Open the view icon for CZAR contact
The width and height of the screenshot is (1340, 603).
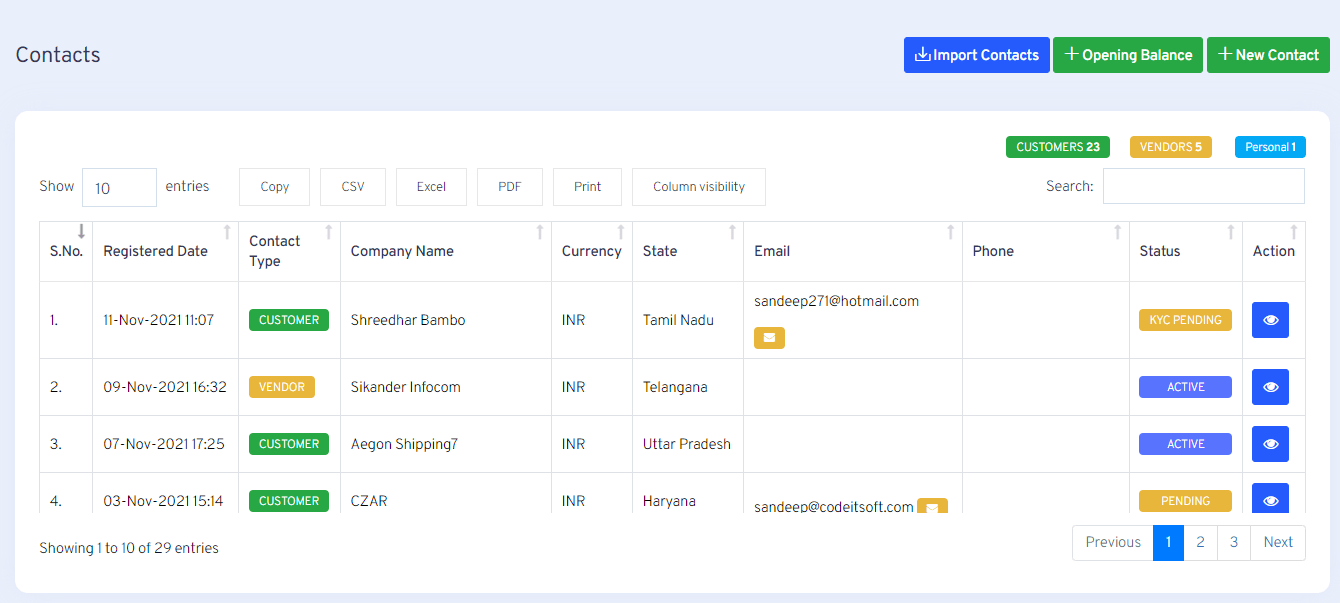pos(1270,500)
